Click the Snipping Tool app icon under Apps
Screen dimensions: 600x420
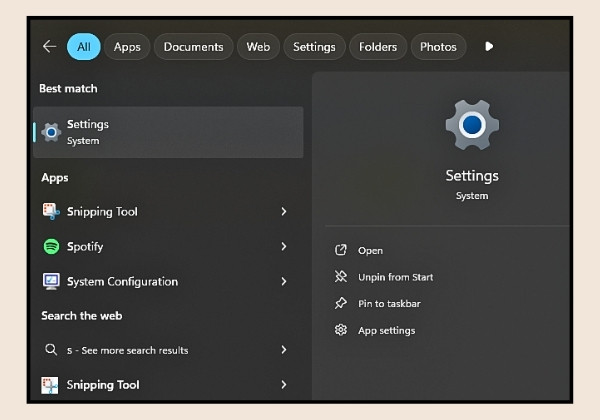coord(51,212)
